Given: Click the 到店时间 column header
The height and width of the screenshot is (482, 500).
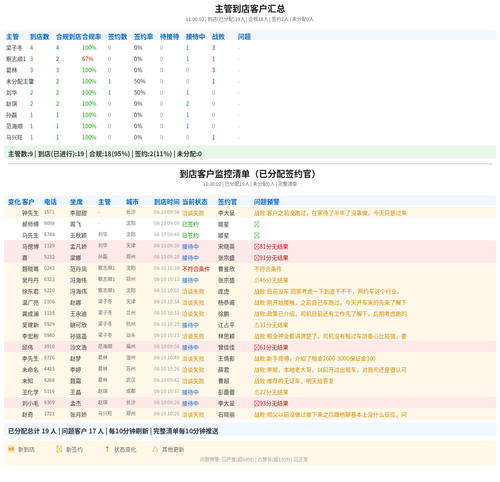Looking at the screenshot, I should (167, 202).
